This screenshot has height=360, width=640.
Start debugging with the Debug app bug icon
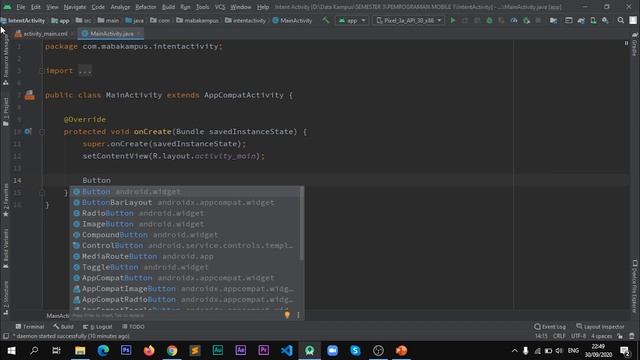pos(489,20)
